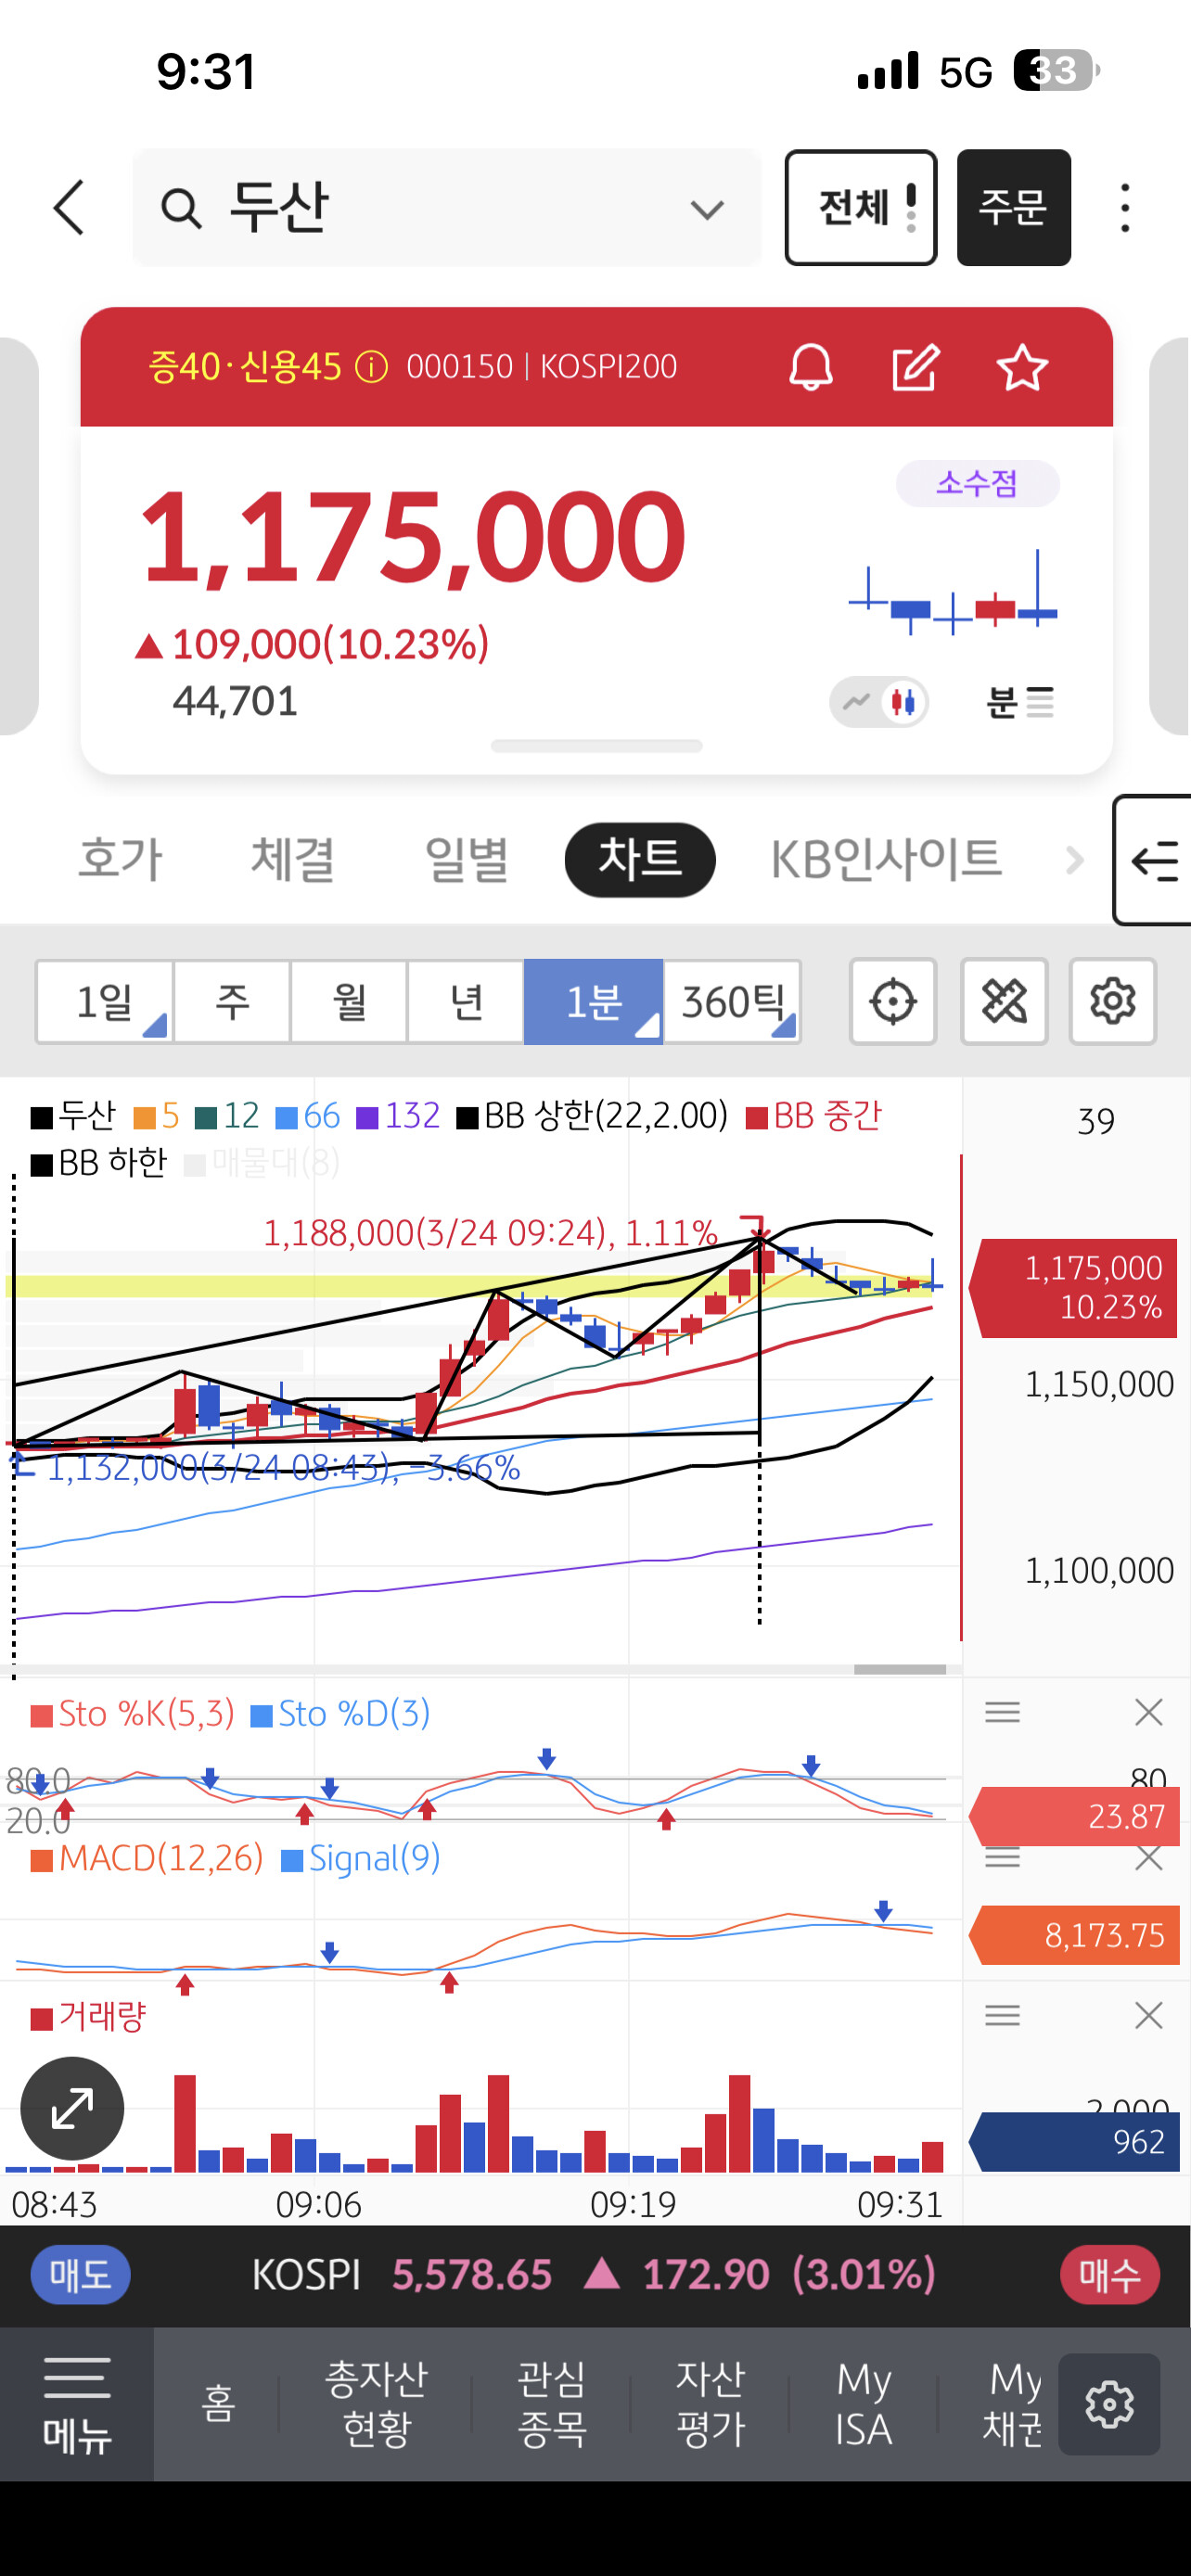Toggle 두산 price series legend
The height and width of the screenshot is (2576, 1191).
(73, 1115)
